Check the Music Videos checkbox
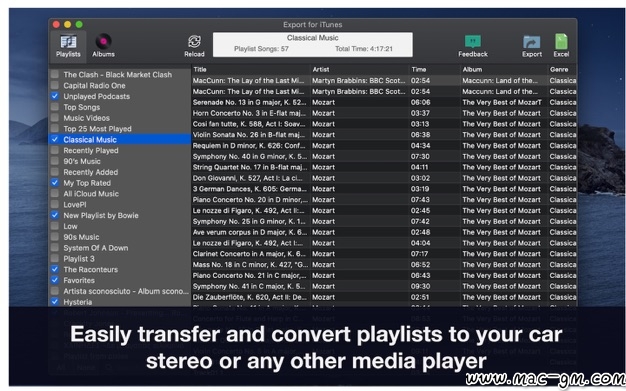This screenshot has height=391, width=626. click(55, 117)
